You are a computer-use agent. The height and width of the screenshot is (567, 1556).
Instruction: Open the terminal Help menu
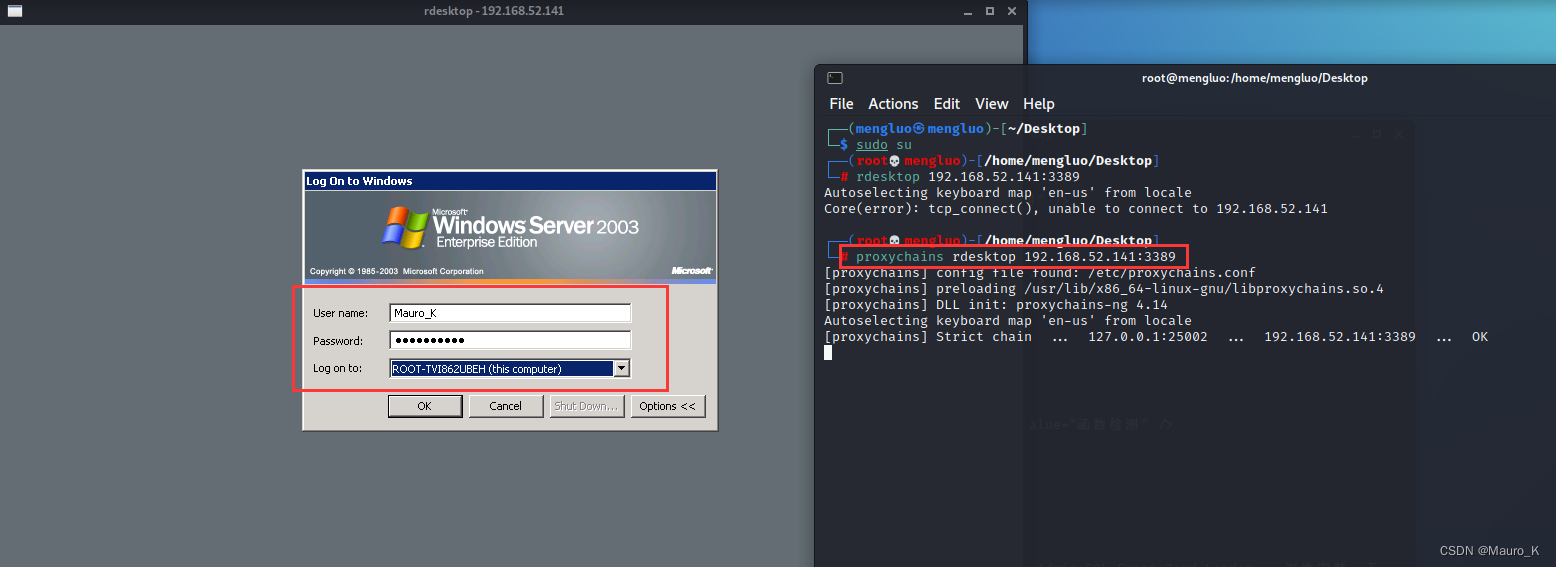click(1039, 104)
